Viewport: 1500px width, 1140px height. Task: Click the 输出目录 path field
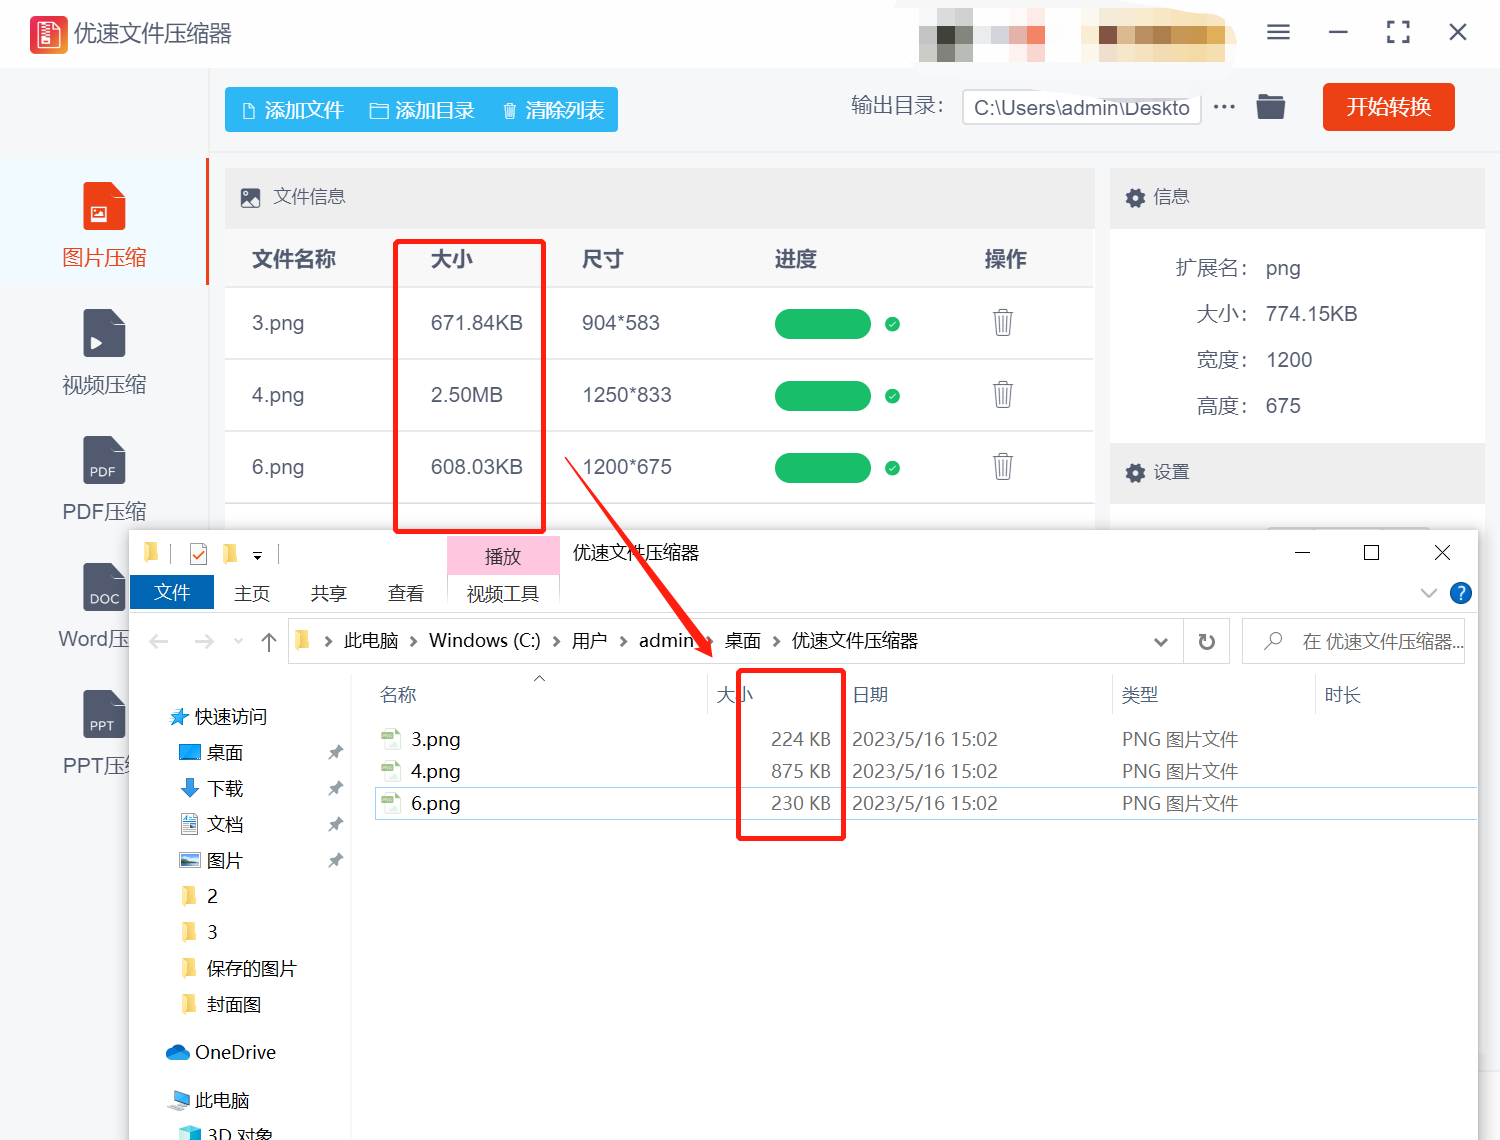coord(1081,107)
